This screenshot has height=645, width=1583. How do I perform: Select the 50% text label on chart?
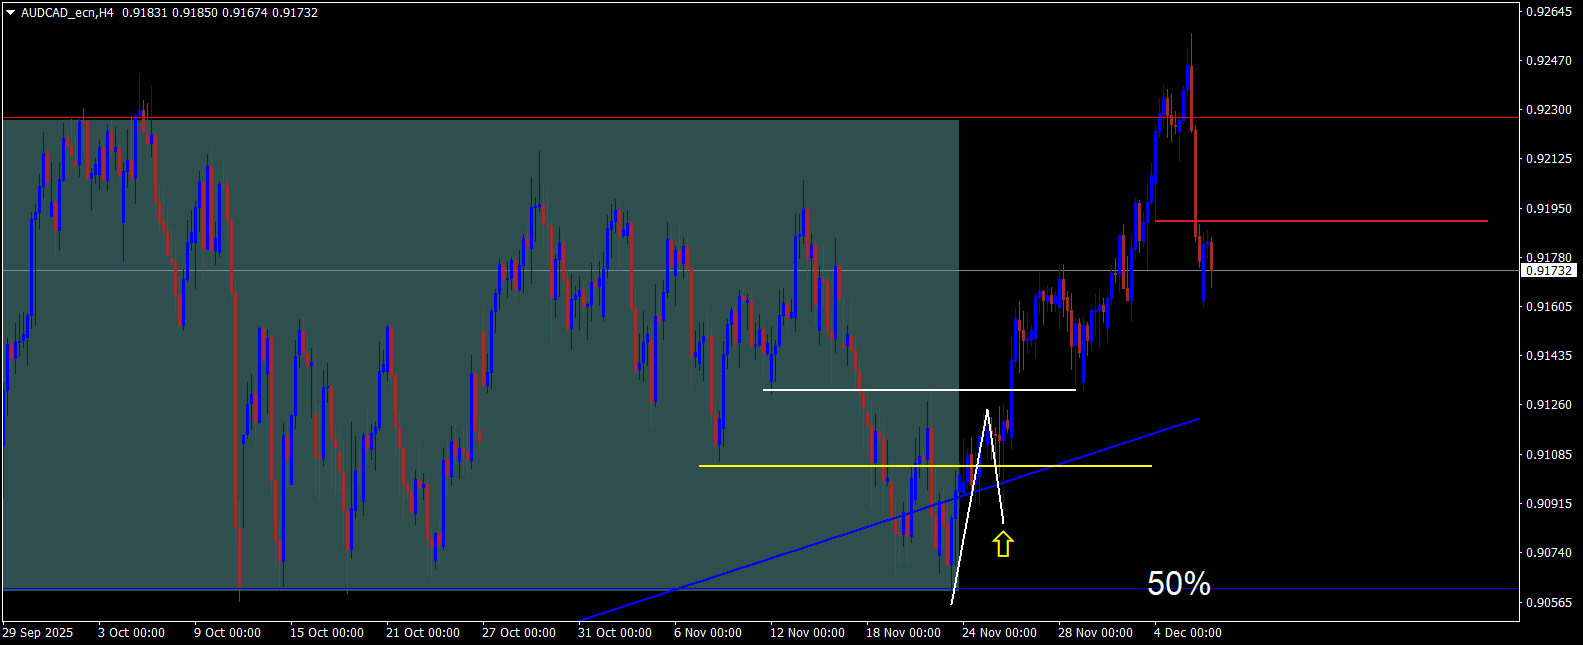[x=1179, y=583]
